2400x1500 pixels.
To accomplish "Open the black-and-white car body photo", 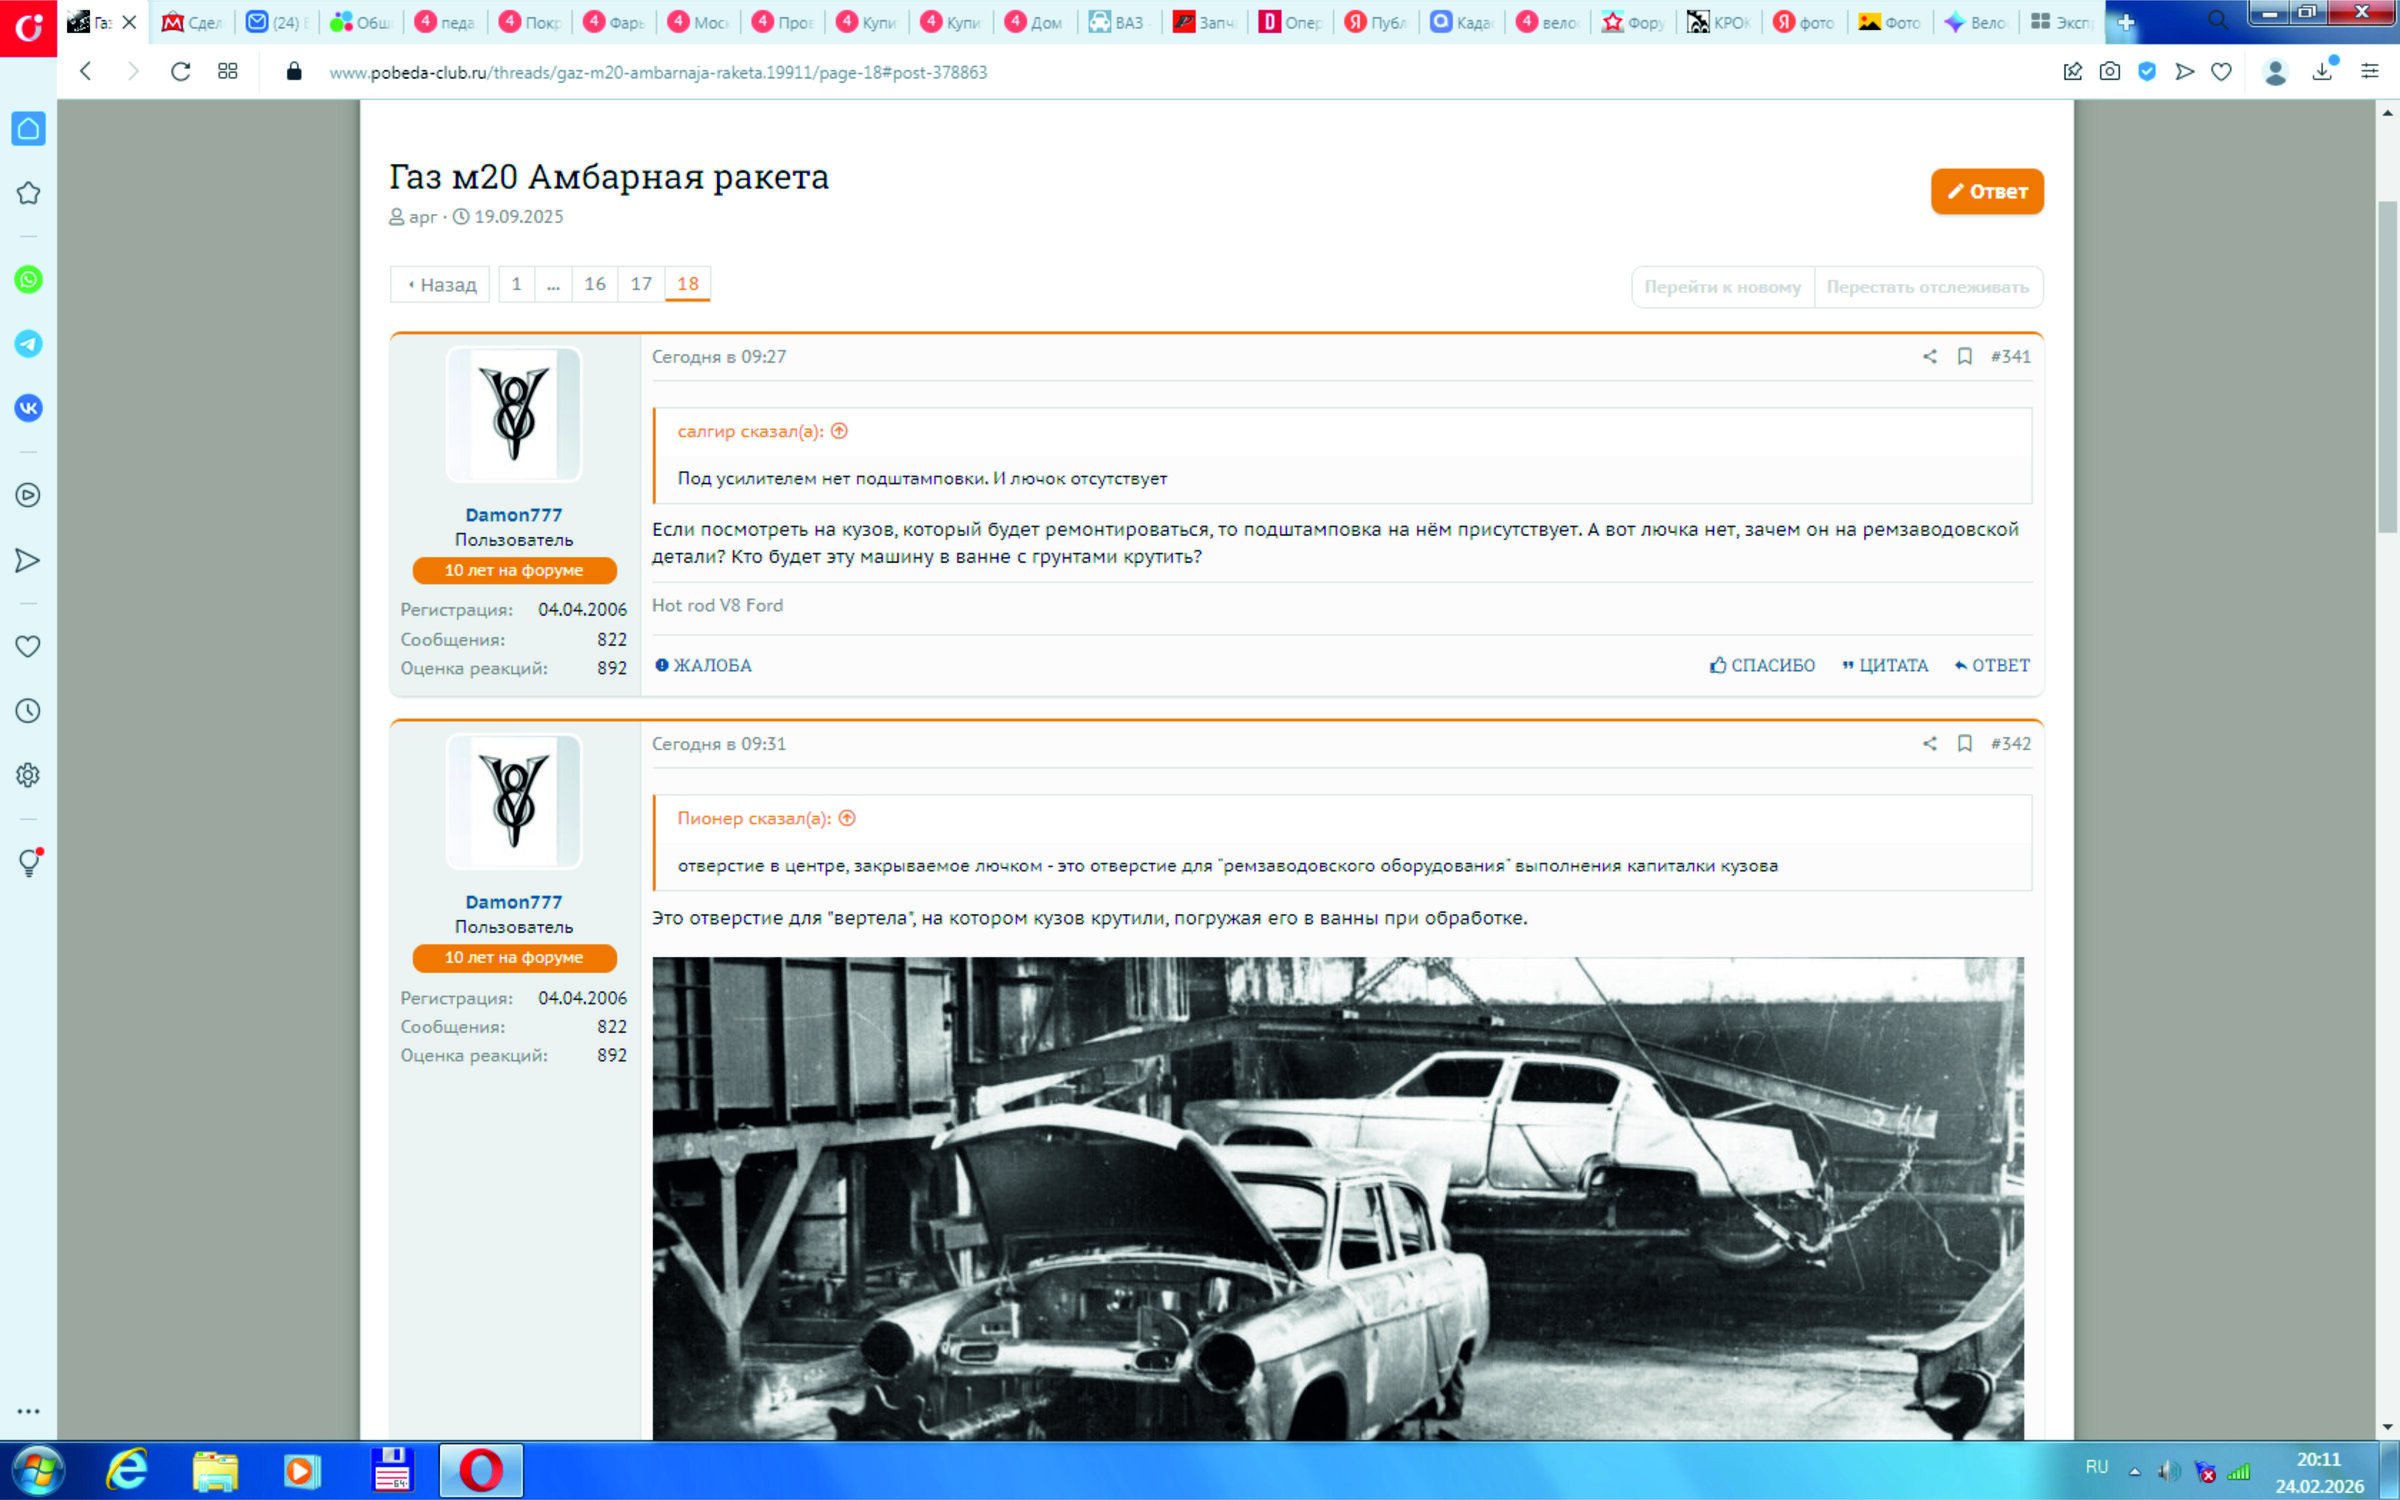I will [1337, 1198].
